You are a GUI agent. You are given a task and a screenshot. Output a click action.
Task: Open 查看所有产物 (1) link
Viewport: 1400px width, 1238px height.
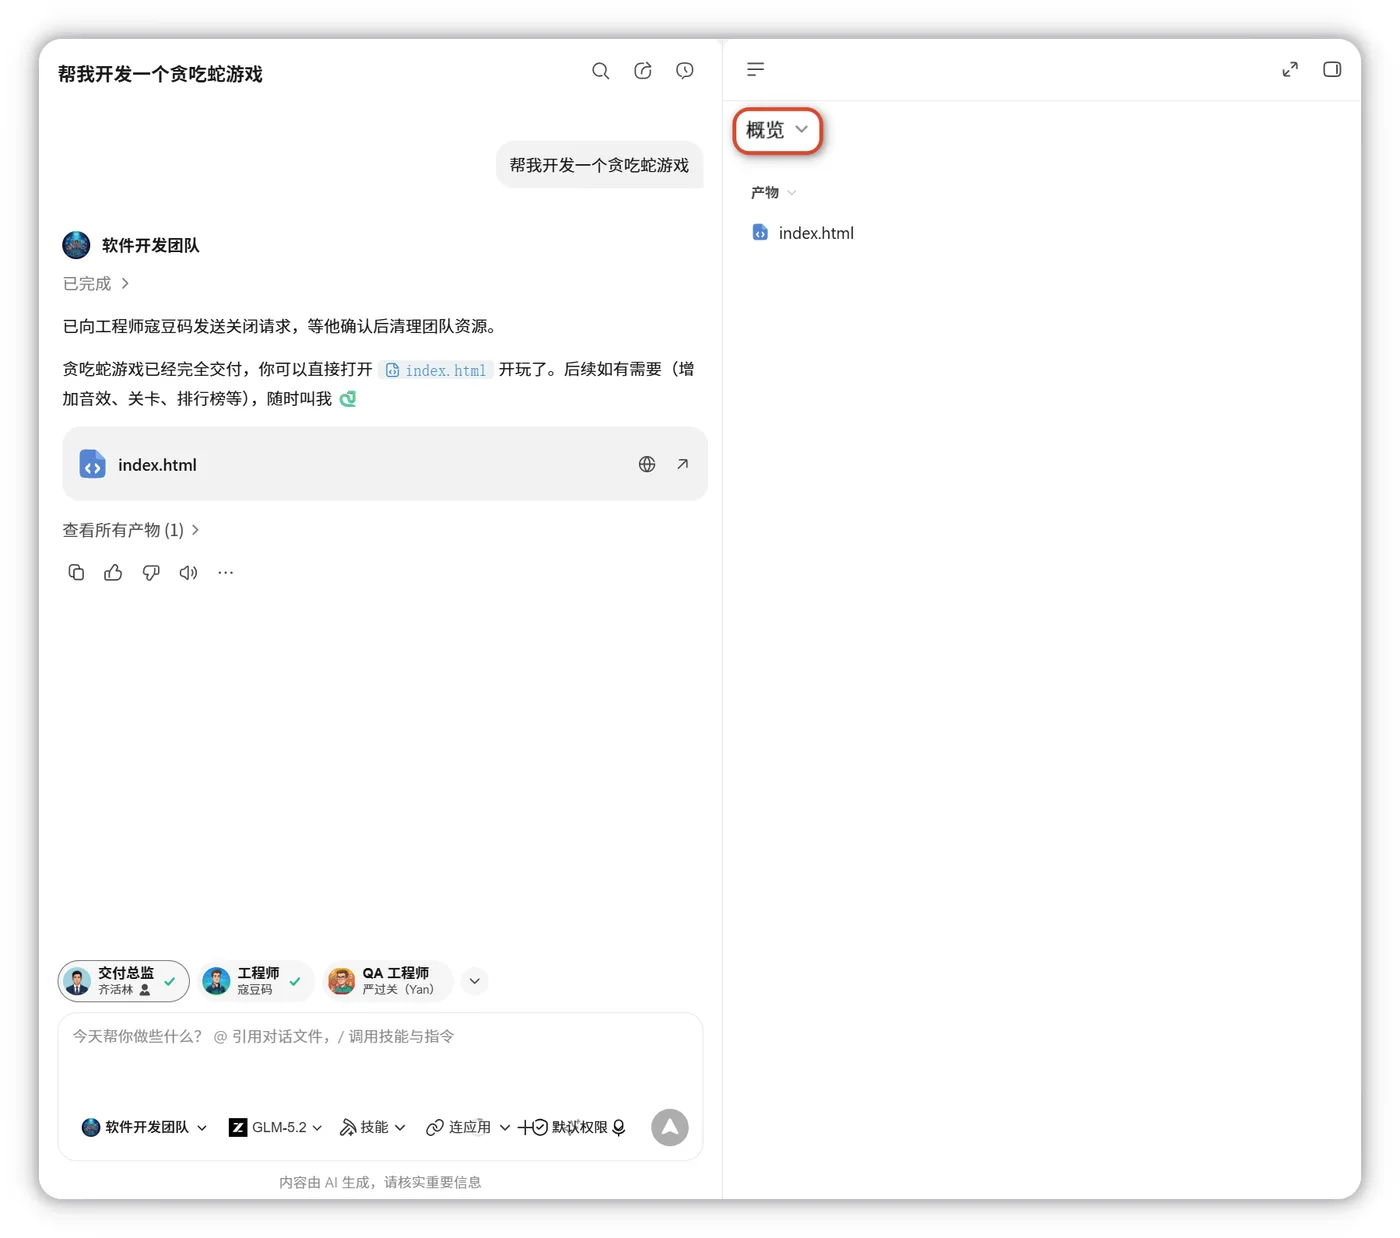(131, 530)
